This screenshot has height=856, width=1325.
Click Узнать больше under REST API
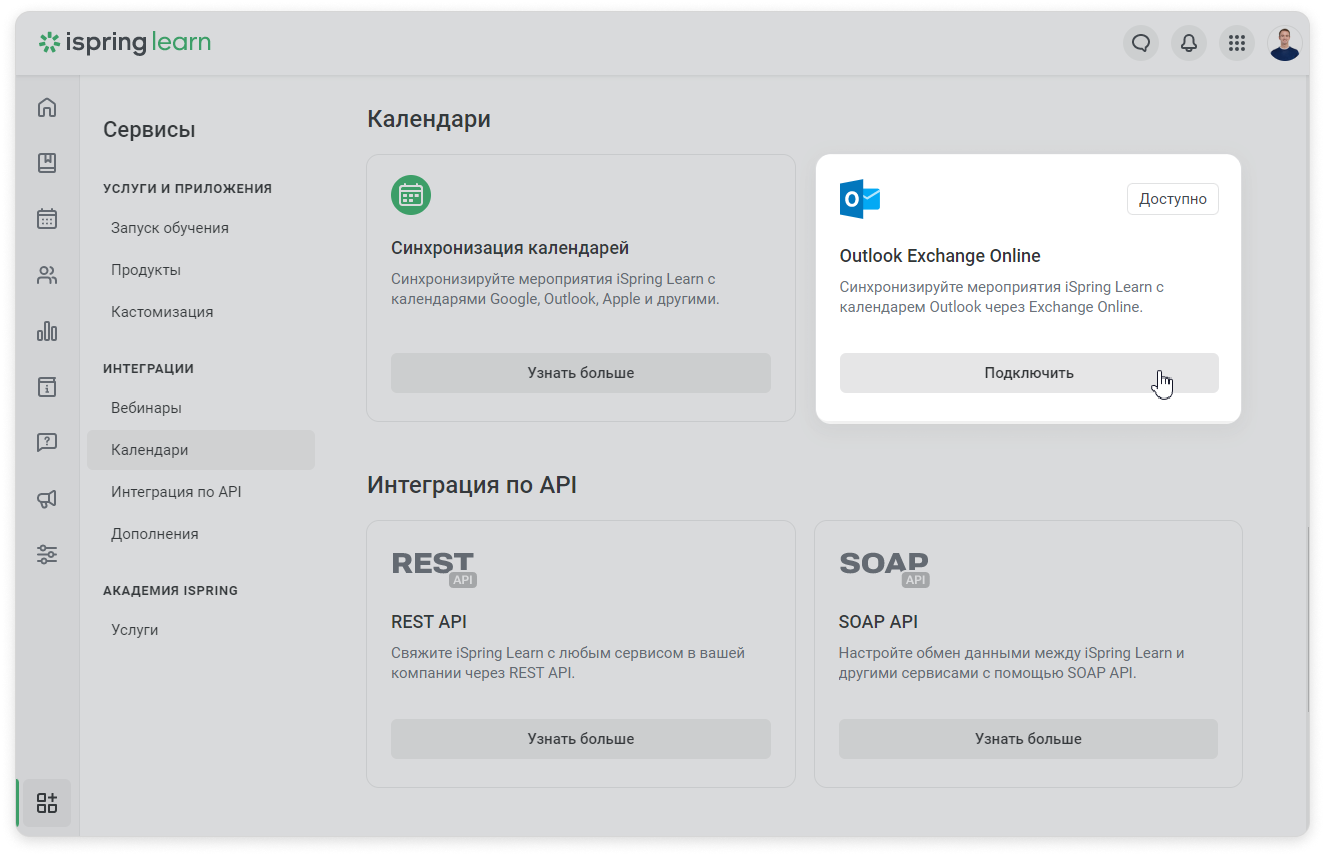[x=581, y=739]
